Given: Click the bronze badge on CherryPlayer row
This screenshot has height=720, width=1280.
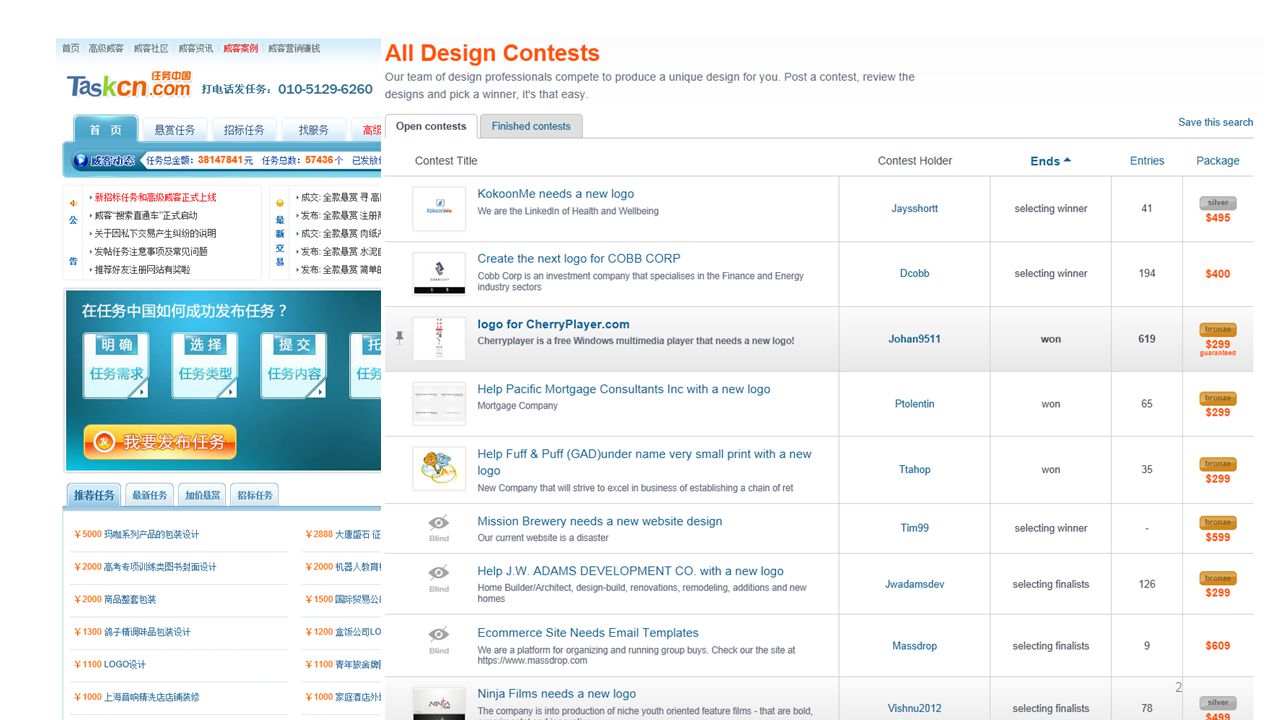Looking at the screenshot, I should pos(1218,329).
